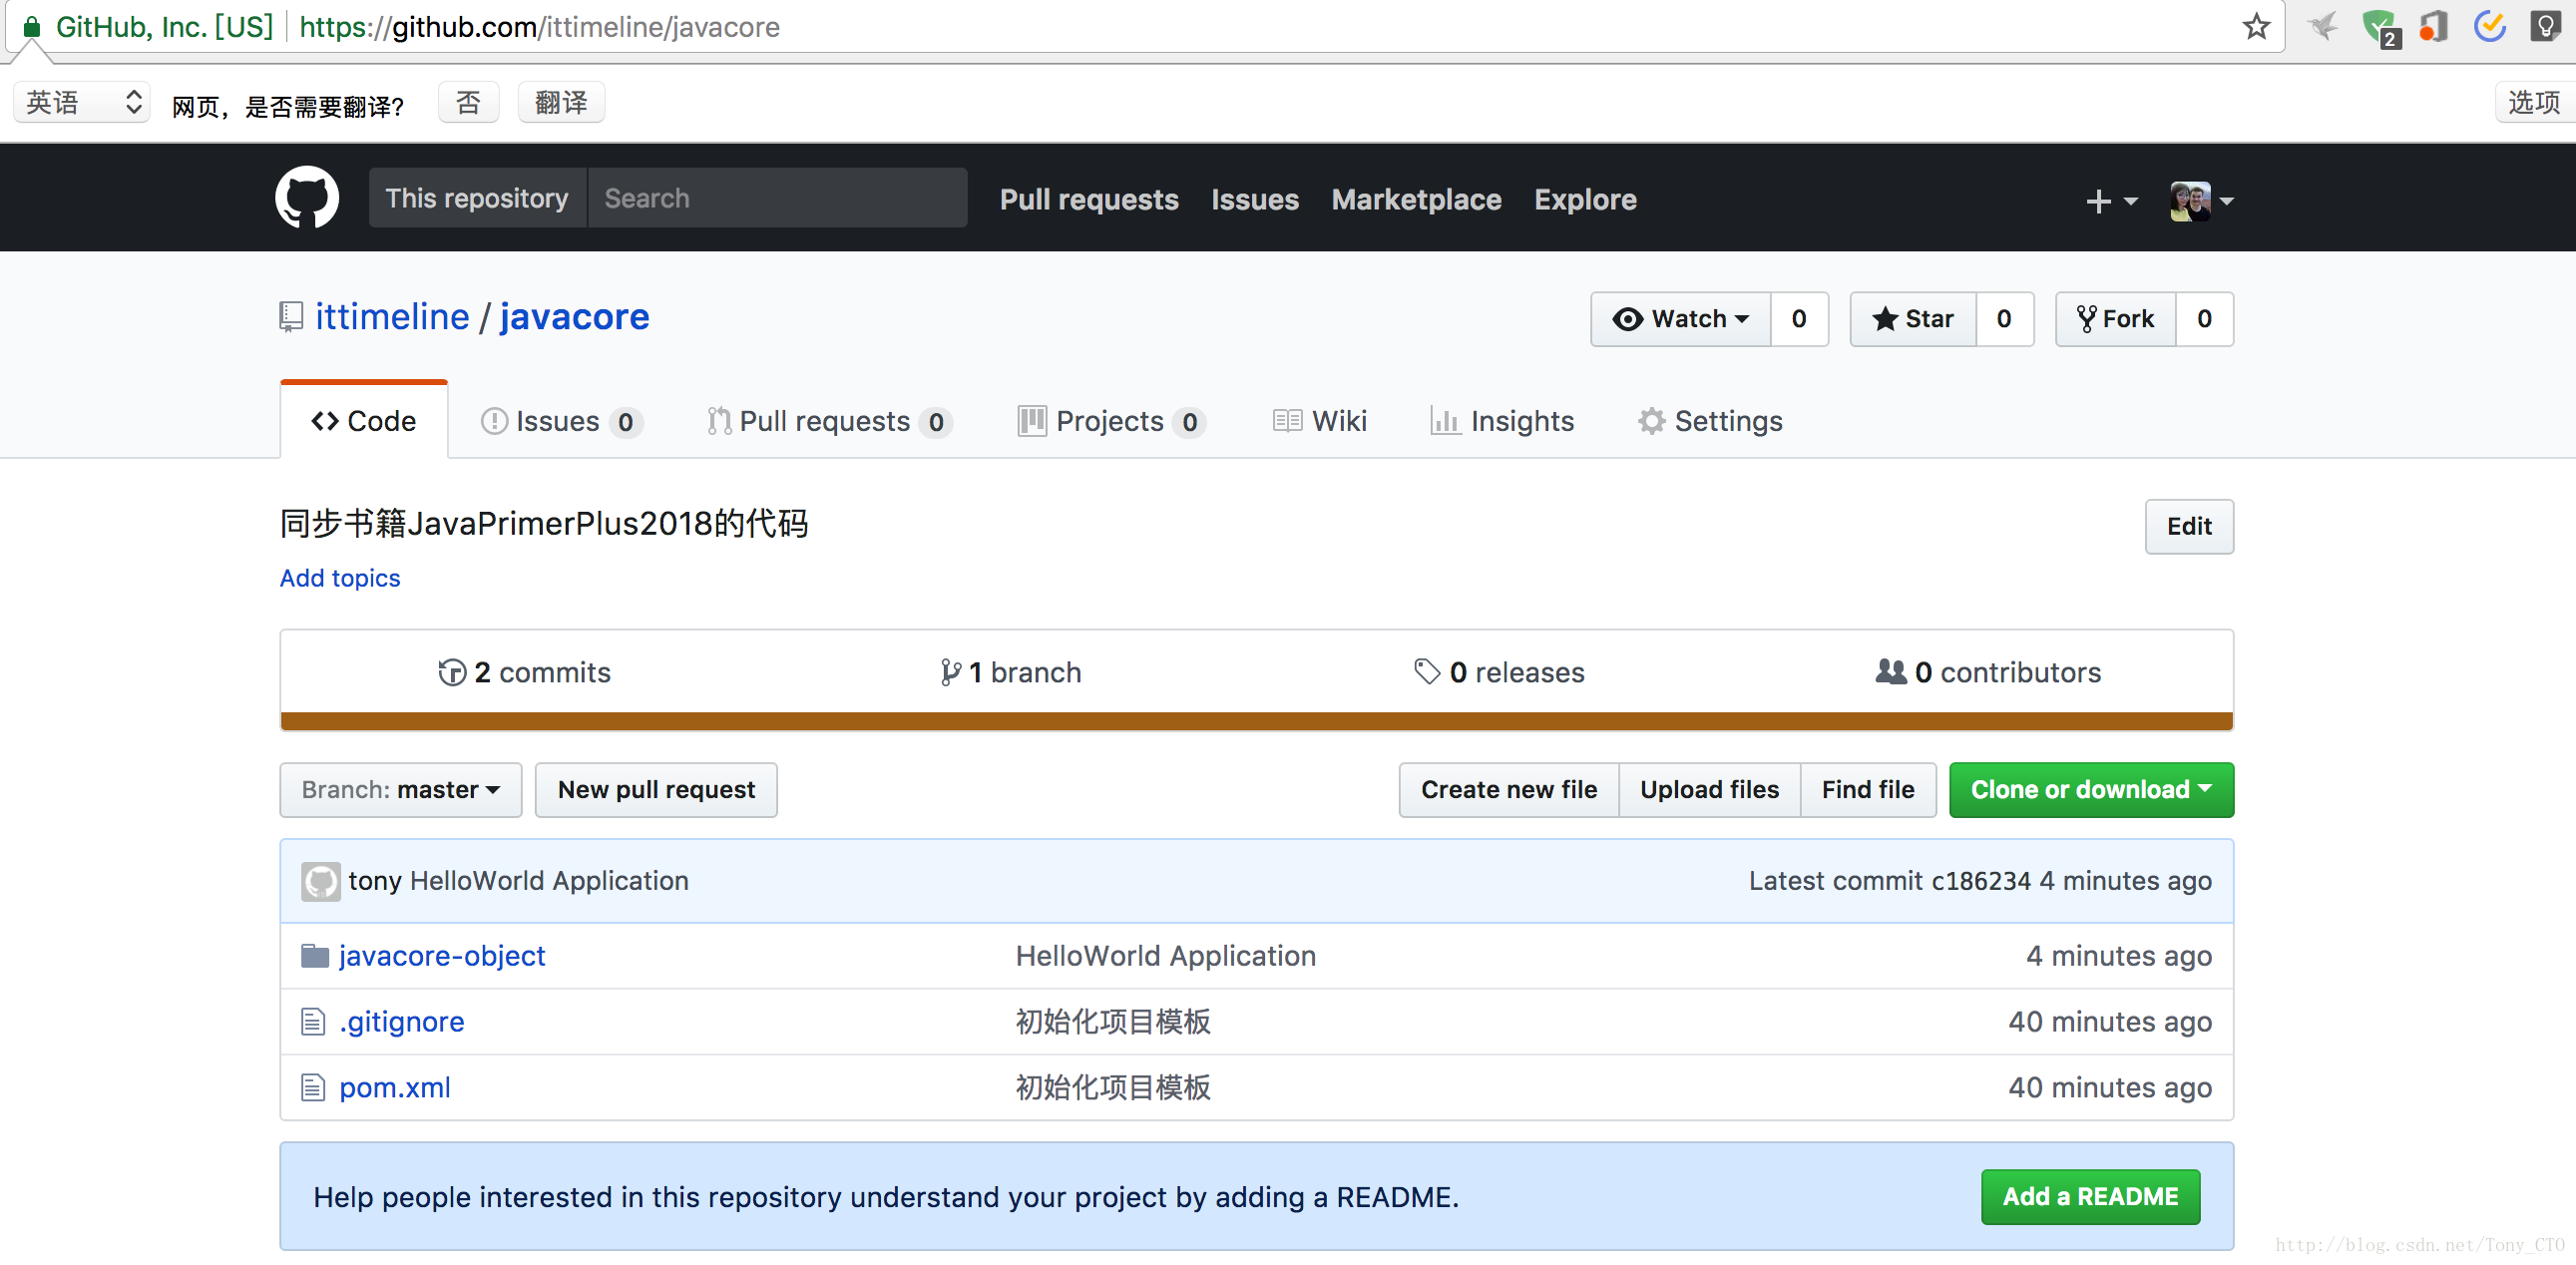2576x1265 pixels.
Task: Click Create new file button
Action: click(x=1509, y=790)
